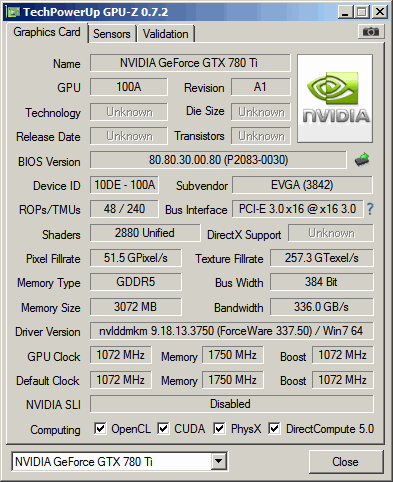
Task: Click the Device ID field 10DE - 100A
Action: [124, 185]
